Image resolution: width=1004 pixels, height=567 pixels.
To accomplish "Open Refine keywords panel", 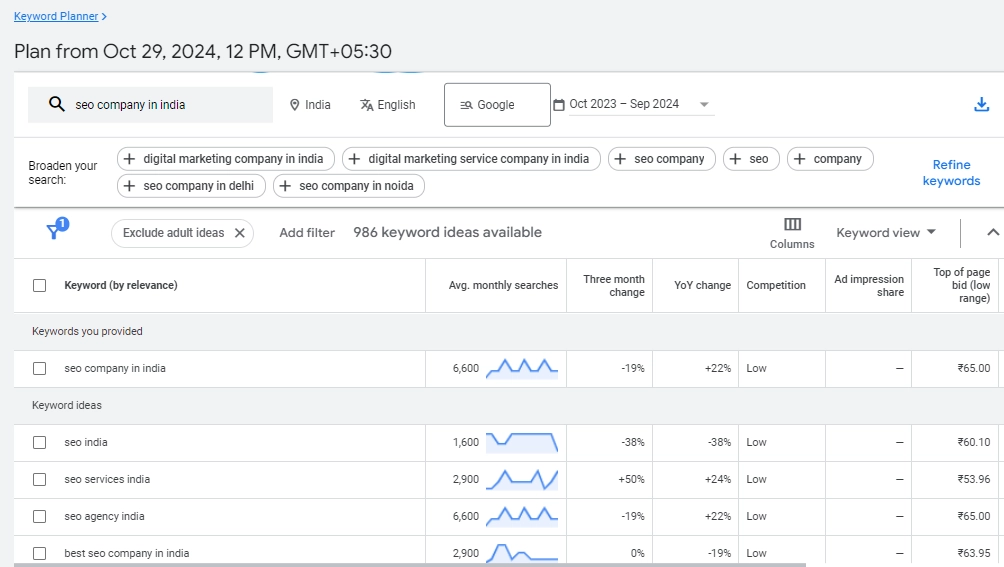I will (x=951, y=173).
